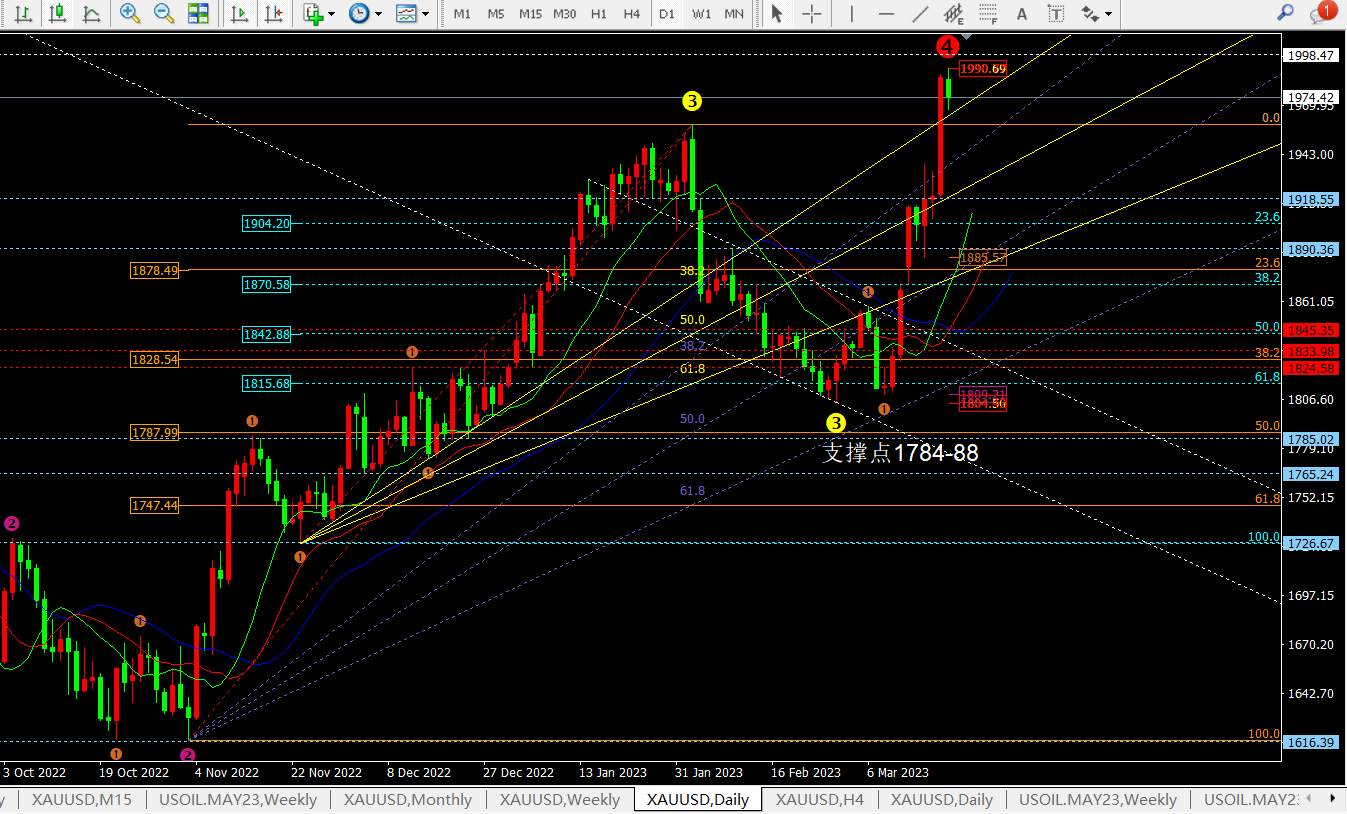1347x814 pixels.
Task: Activate the equidistant channel tool
Action: tap(954, 14)
